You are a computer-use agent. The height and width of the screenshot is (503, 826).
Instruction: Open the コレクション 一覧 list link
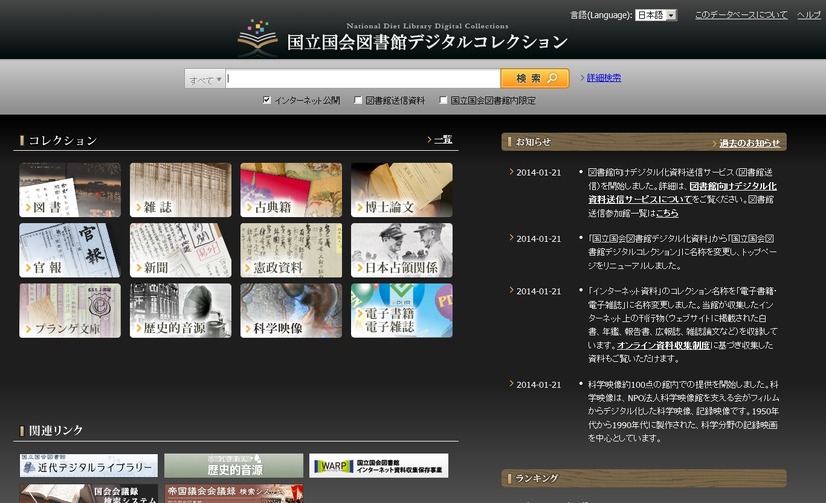[x=442, y=140]
